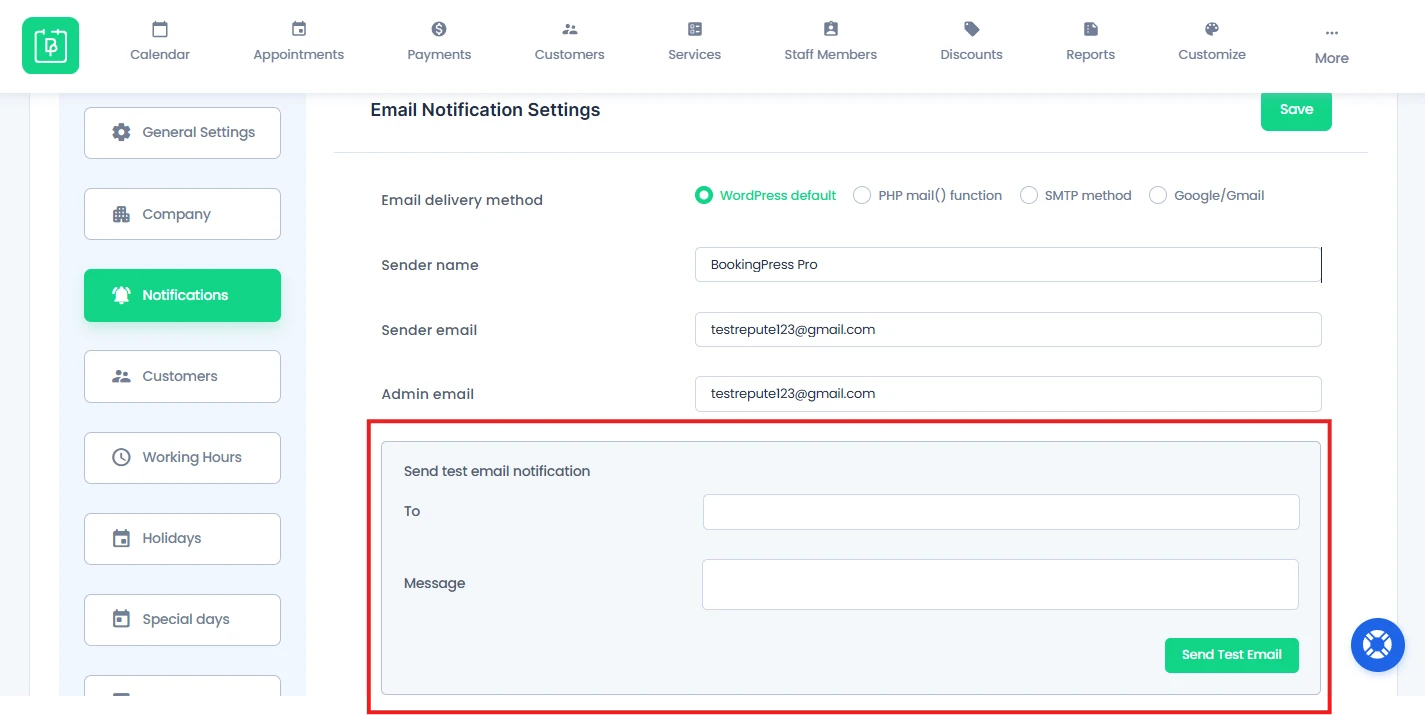
Task: Open the More menu label
Action: point(1332,58)
